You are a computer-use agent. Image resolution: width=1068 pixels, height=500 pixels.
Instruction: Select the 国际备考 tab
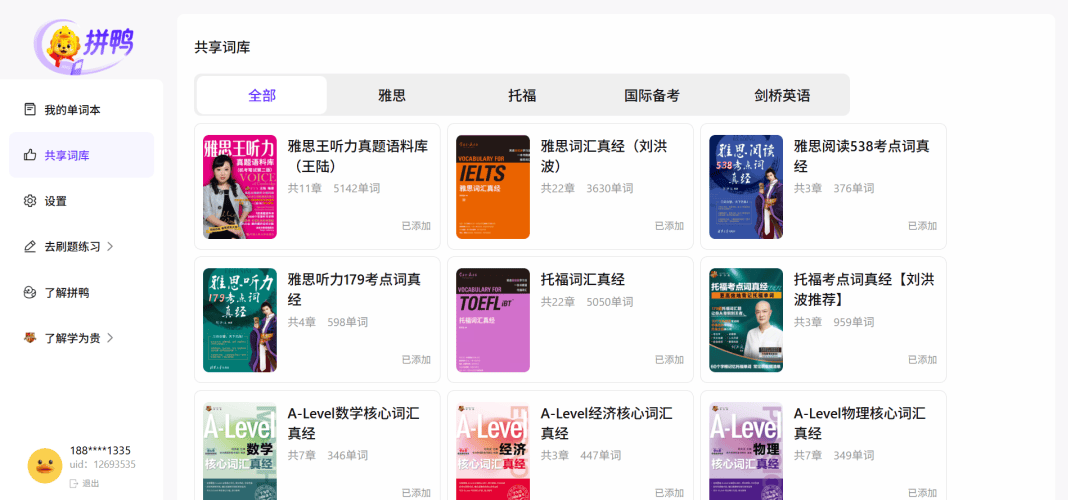(652, 95)
